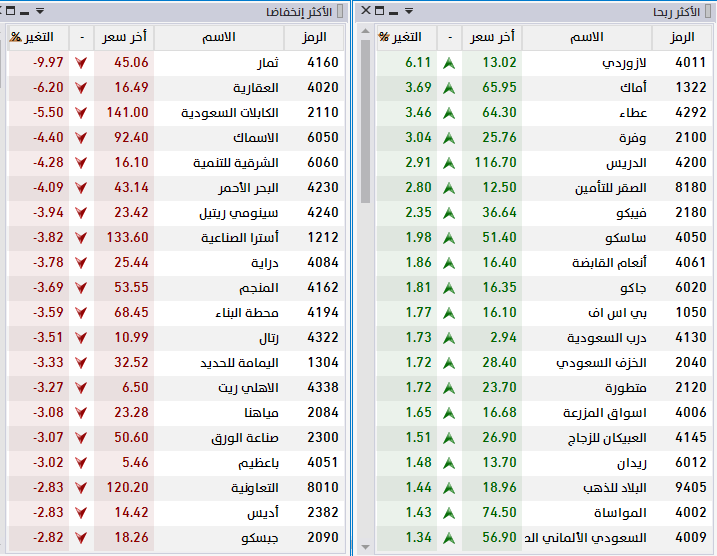Sort losers by الاسم column header
This screenshot has height=556, width=717.
tap(219, 37)
